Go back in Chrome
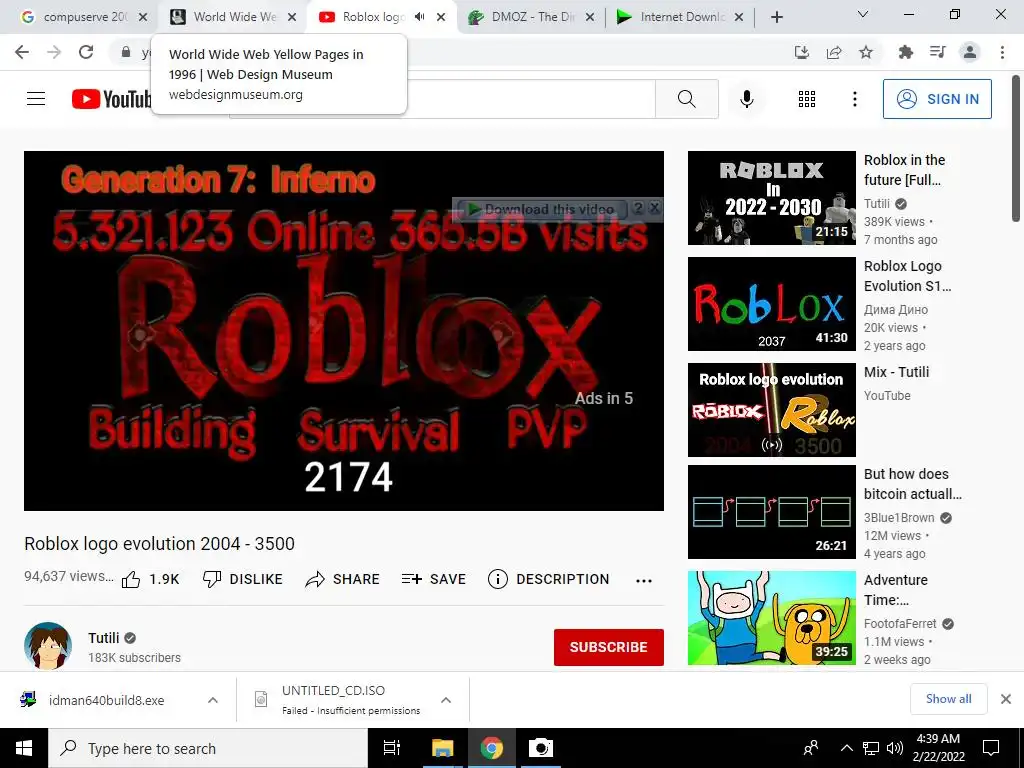 pos(22,52)
